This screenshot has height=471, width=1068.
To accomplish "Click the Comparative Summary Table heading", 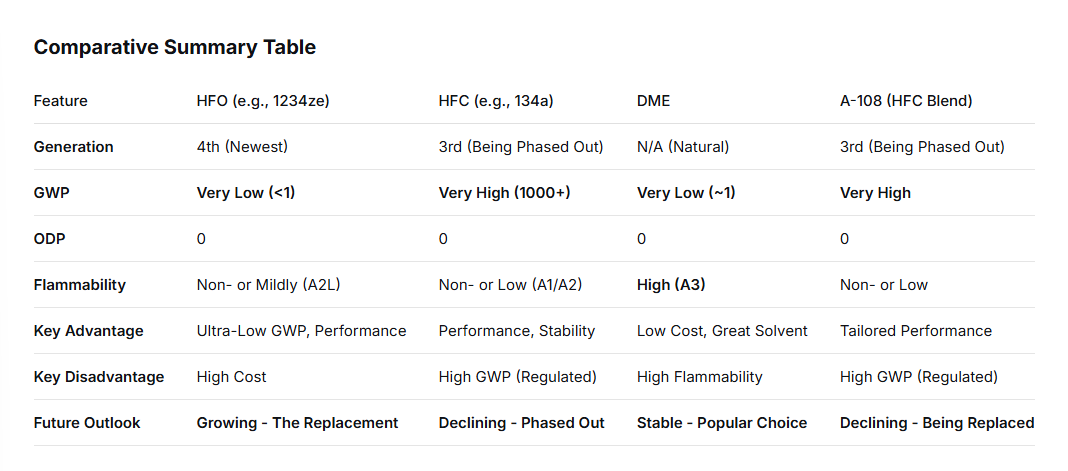I will (174, 47).
